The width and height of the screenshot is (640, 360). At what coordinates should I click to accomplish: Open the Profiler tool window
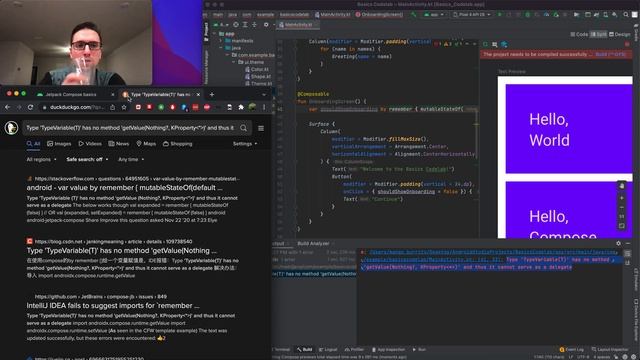coord(354,350)
